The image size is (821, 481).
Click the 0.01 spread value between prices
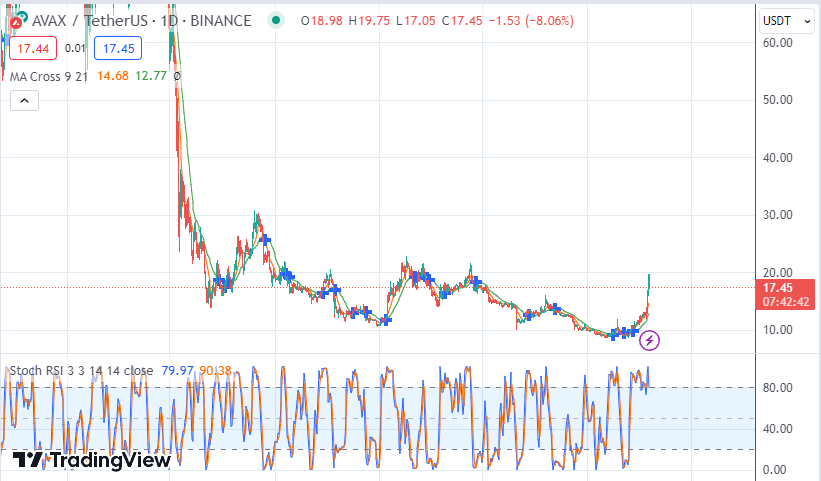pos(75,48)
